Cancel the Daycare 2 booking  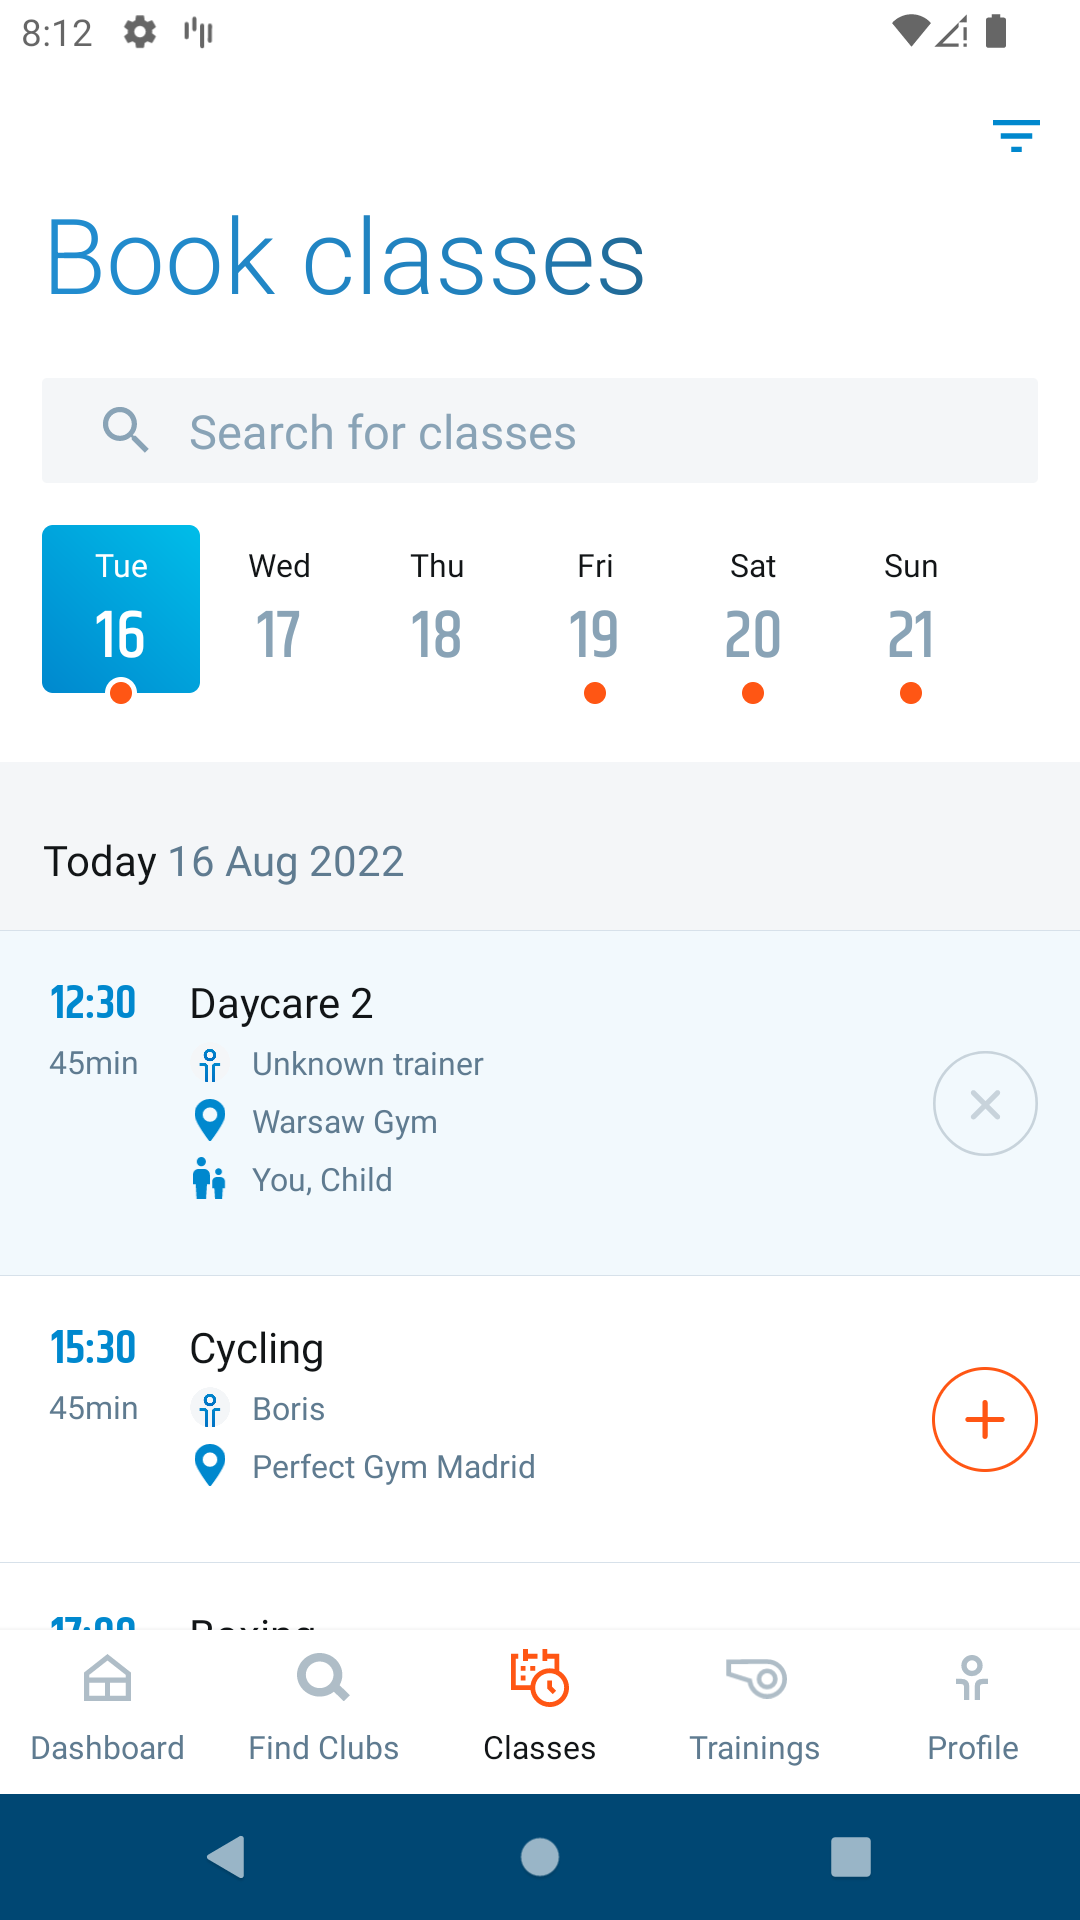click(x=984, y=1104)
